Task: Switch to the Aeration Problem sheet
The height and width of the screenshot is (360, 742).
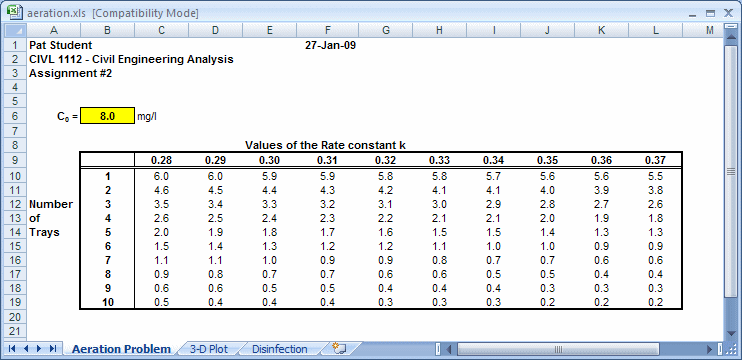Action: (121, 349)
